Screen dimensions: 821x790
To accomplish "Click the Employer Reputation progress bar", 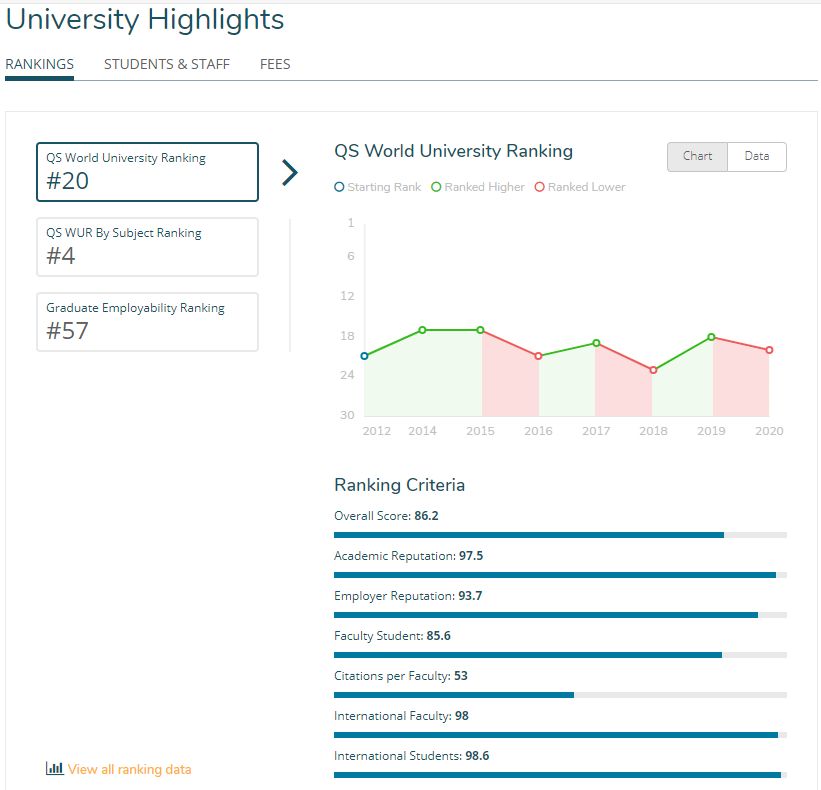I will point(560,615).
